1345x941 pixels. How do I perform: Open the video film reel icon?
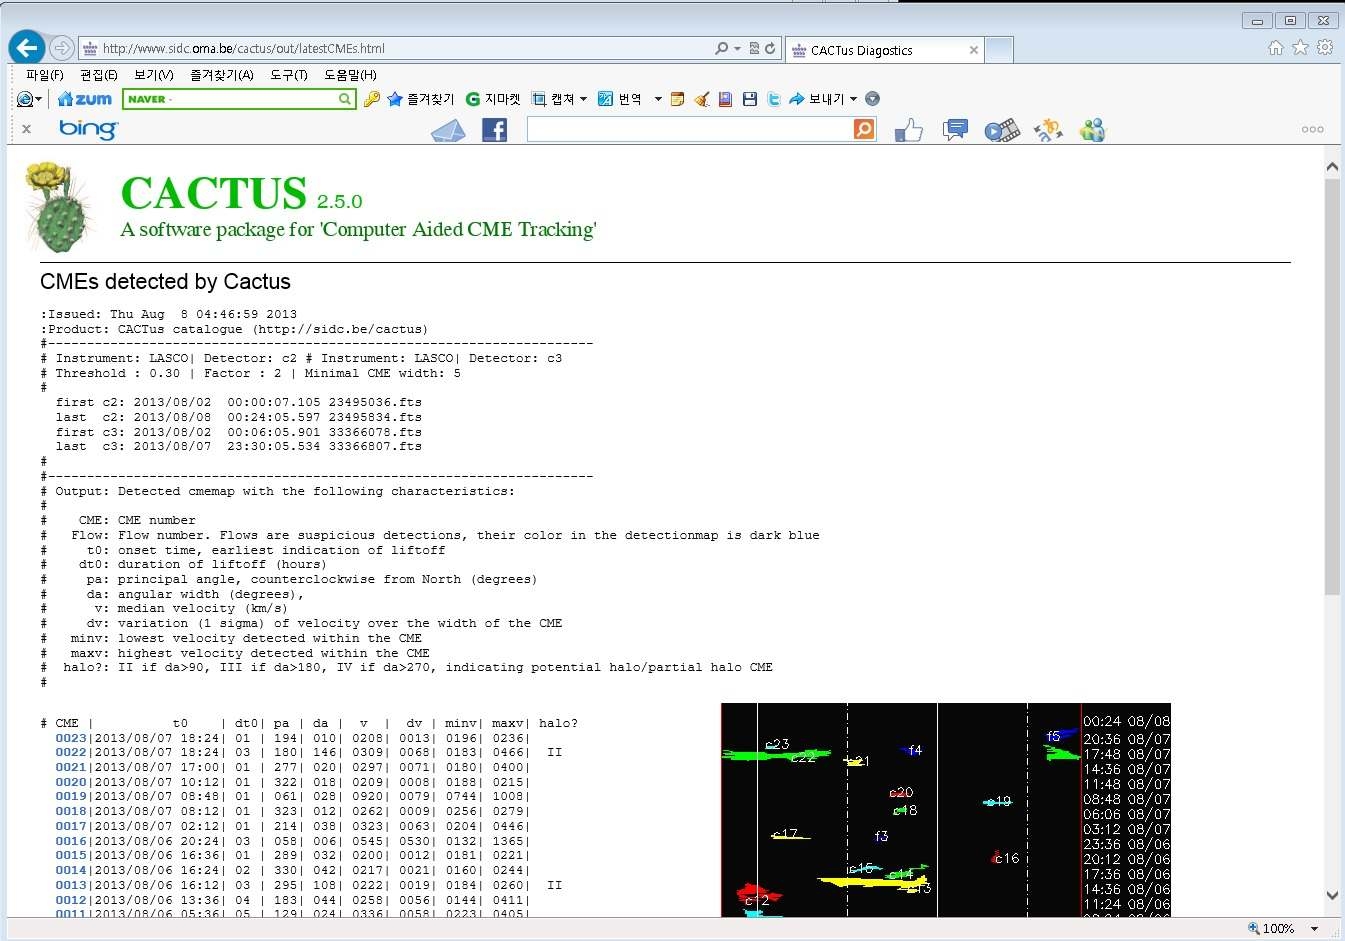pos(1002,130)
